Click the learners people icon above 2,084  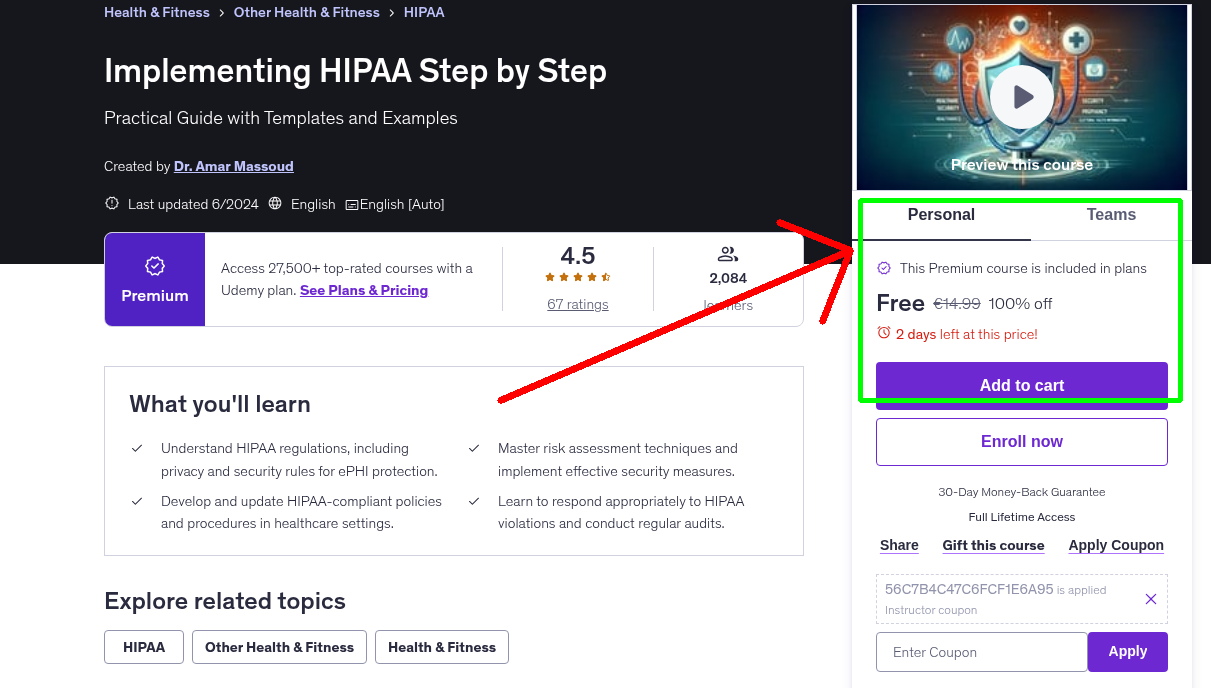click(x=728, y=253)
